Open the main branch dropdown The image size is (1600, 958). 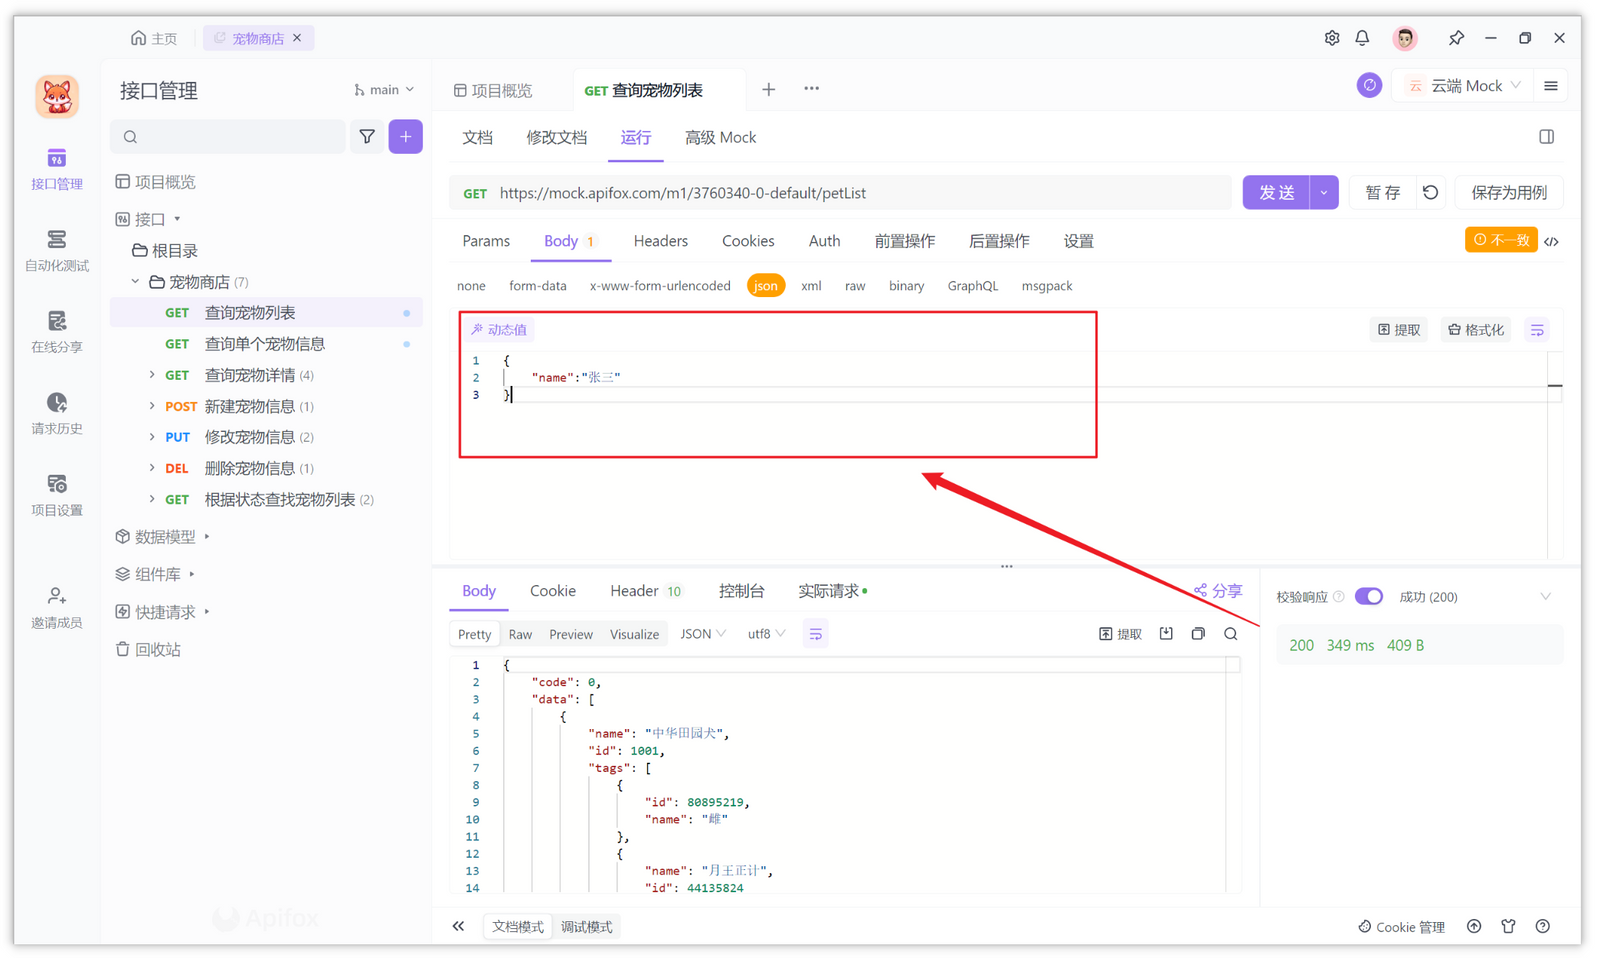click(x=384, y=89)
